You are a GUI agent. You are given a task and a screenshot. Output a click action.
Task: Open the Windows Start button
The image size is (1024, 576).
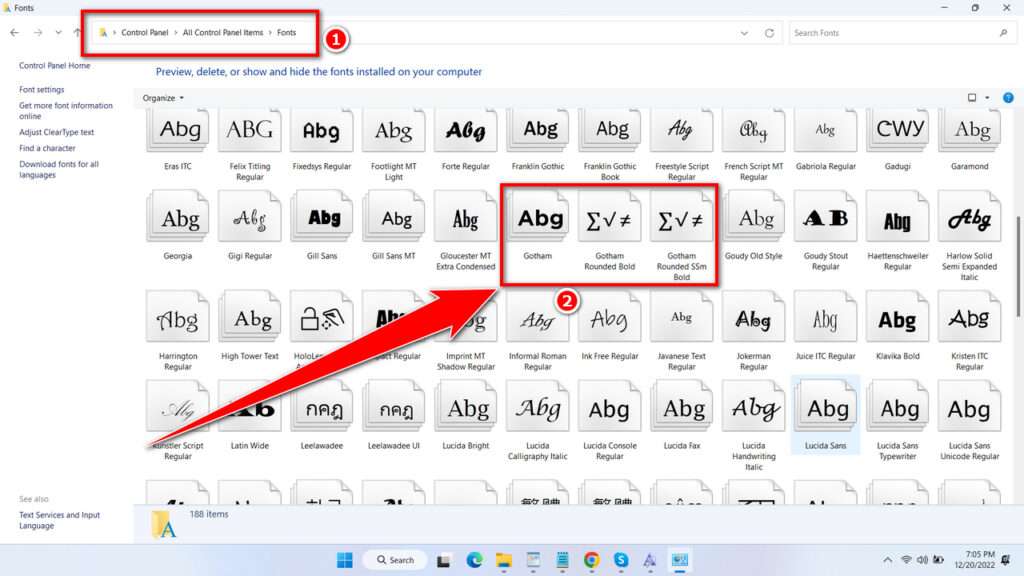click(344, 560)
